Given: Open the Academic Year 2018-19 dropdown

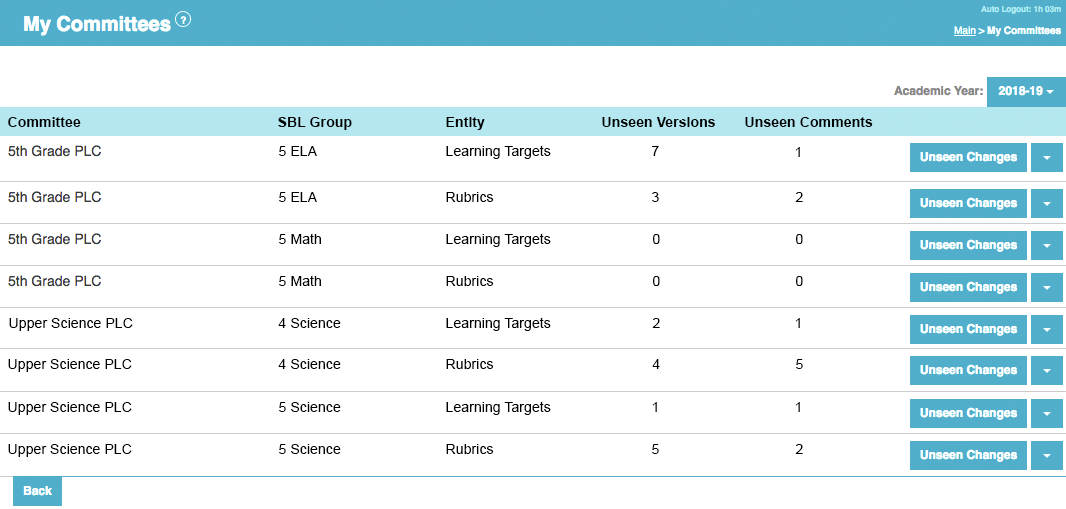Looking at the screenshot, I should [x=1026, y=92].
